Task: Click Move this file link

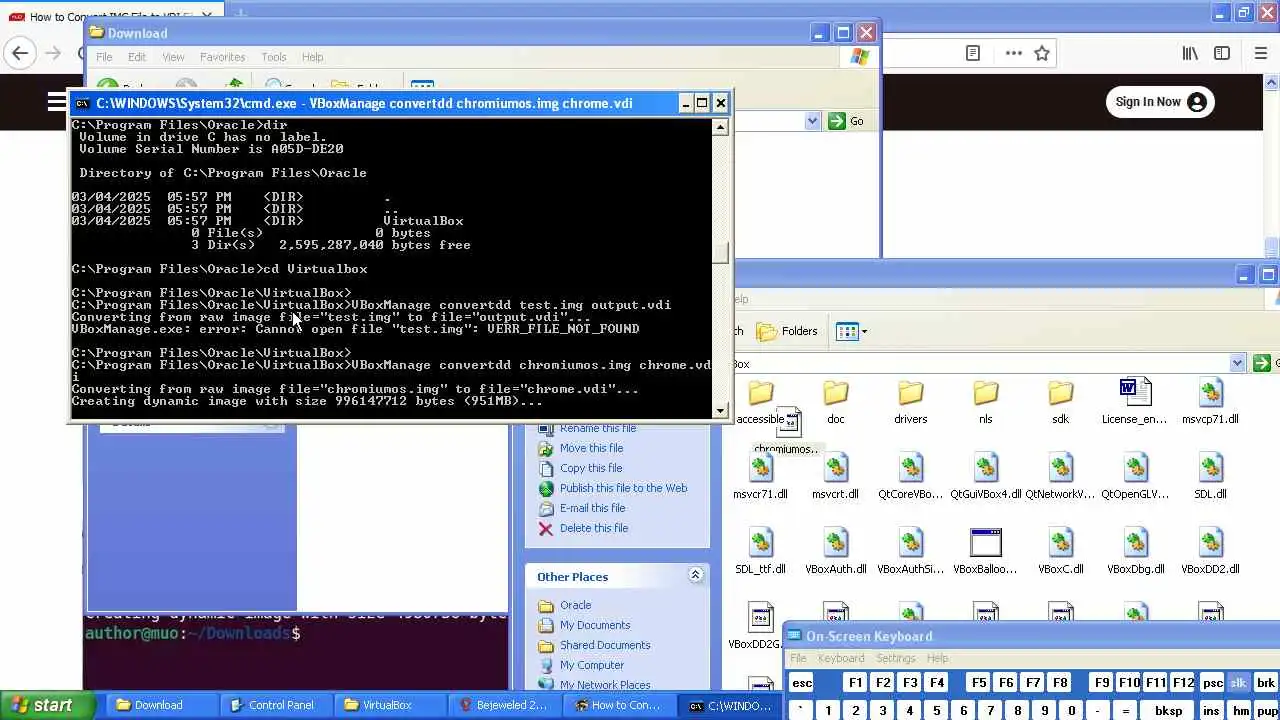Action: (x=591, y=448)
